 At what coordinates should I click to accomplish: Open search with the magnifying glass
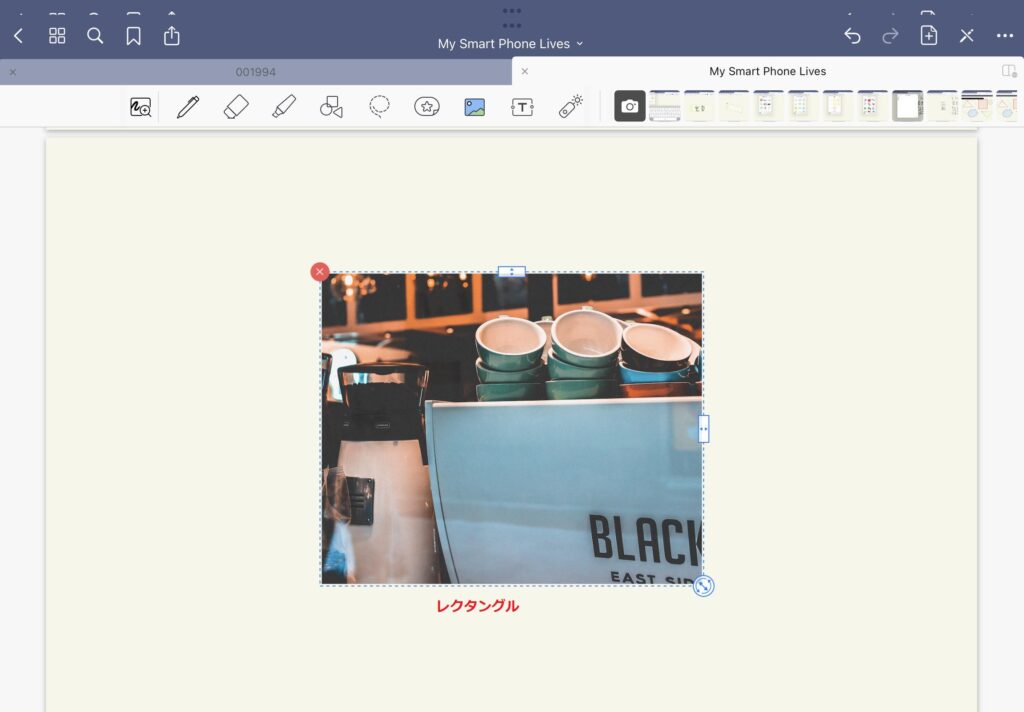[x=95, y=36]
